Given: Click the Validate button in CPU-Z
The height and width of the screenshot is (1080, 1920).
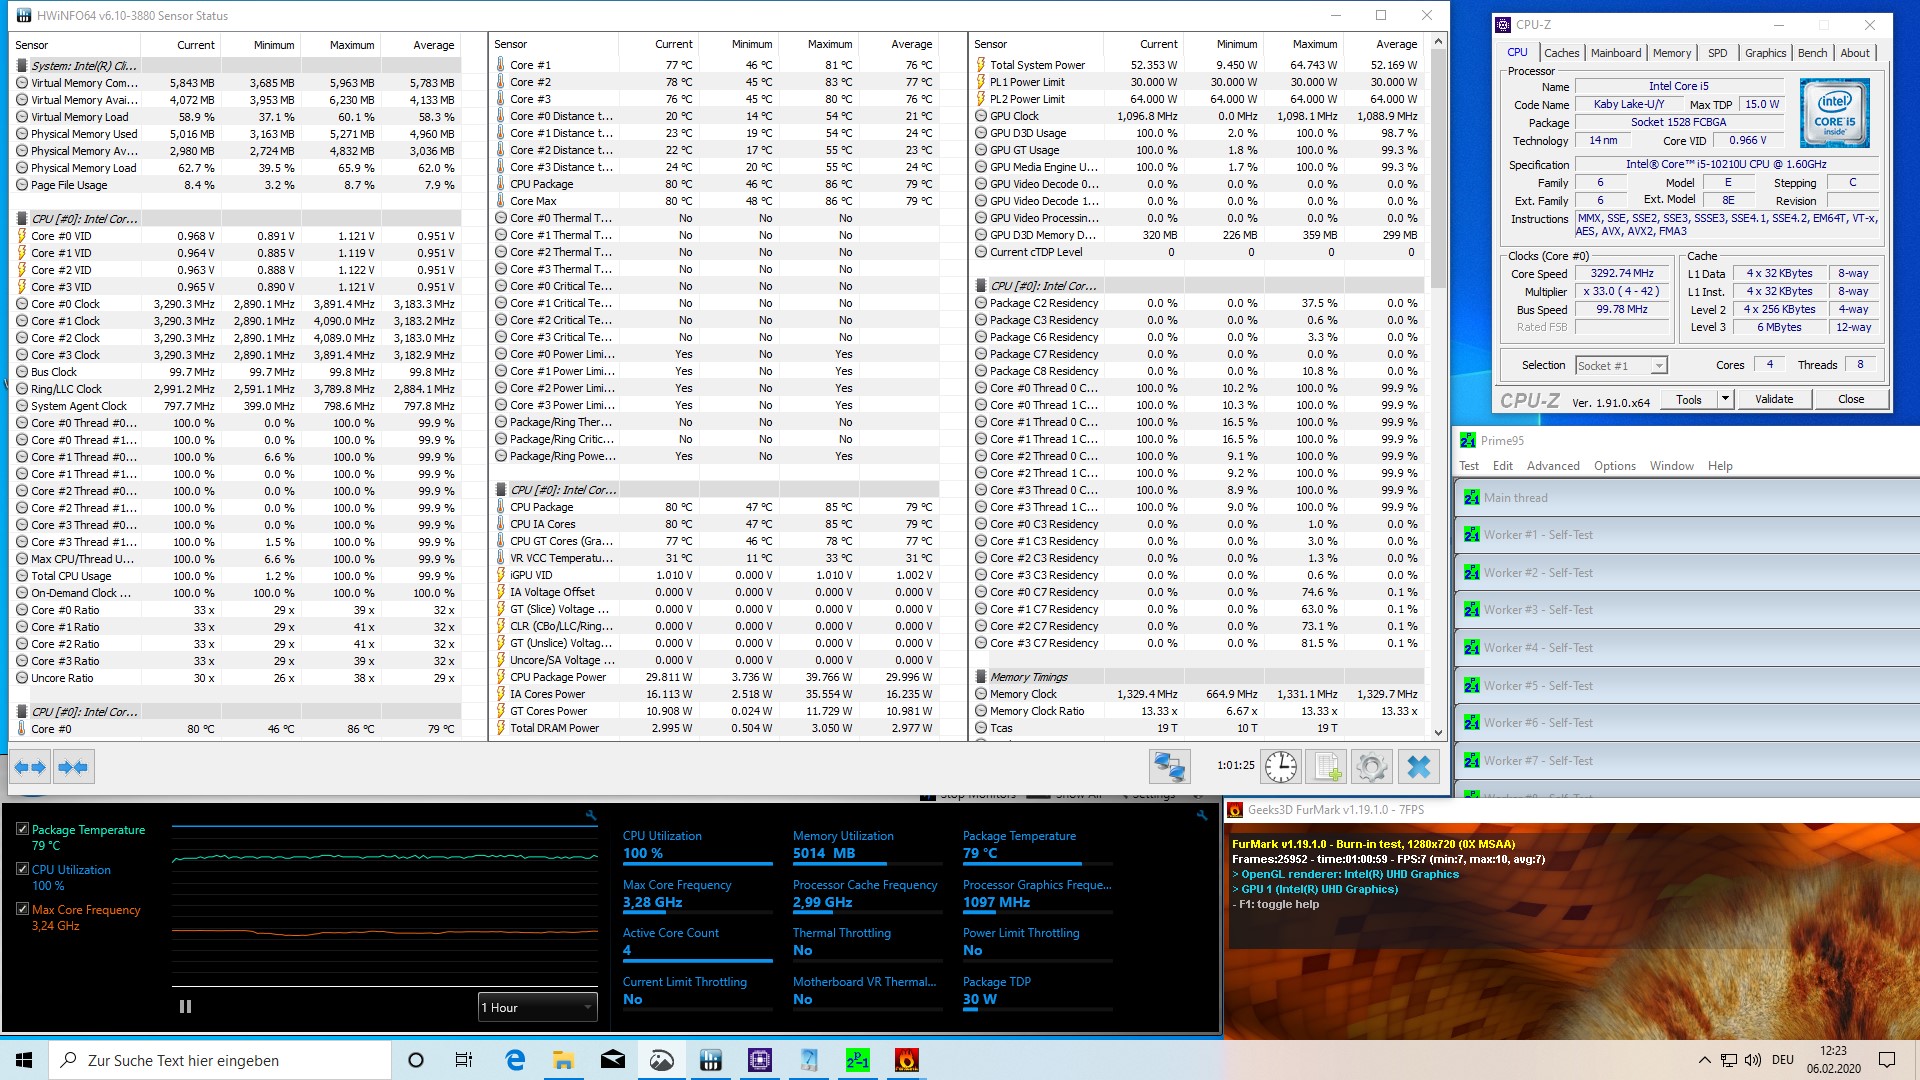Looking at the screenshot, I should coord(1773,399).
